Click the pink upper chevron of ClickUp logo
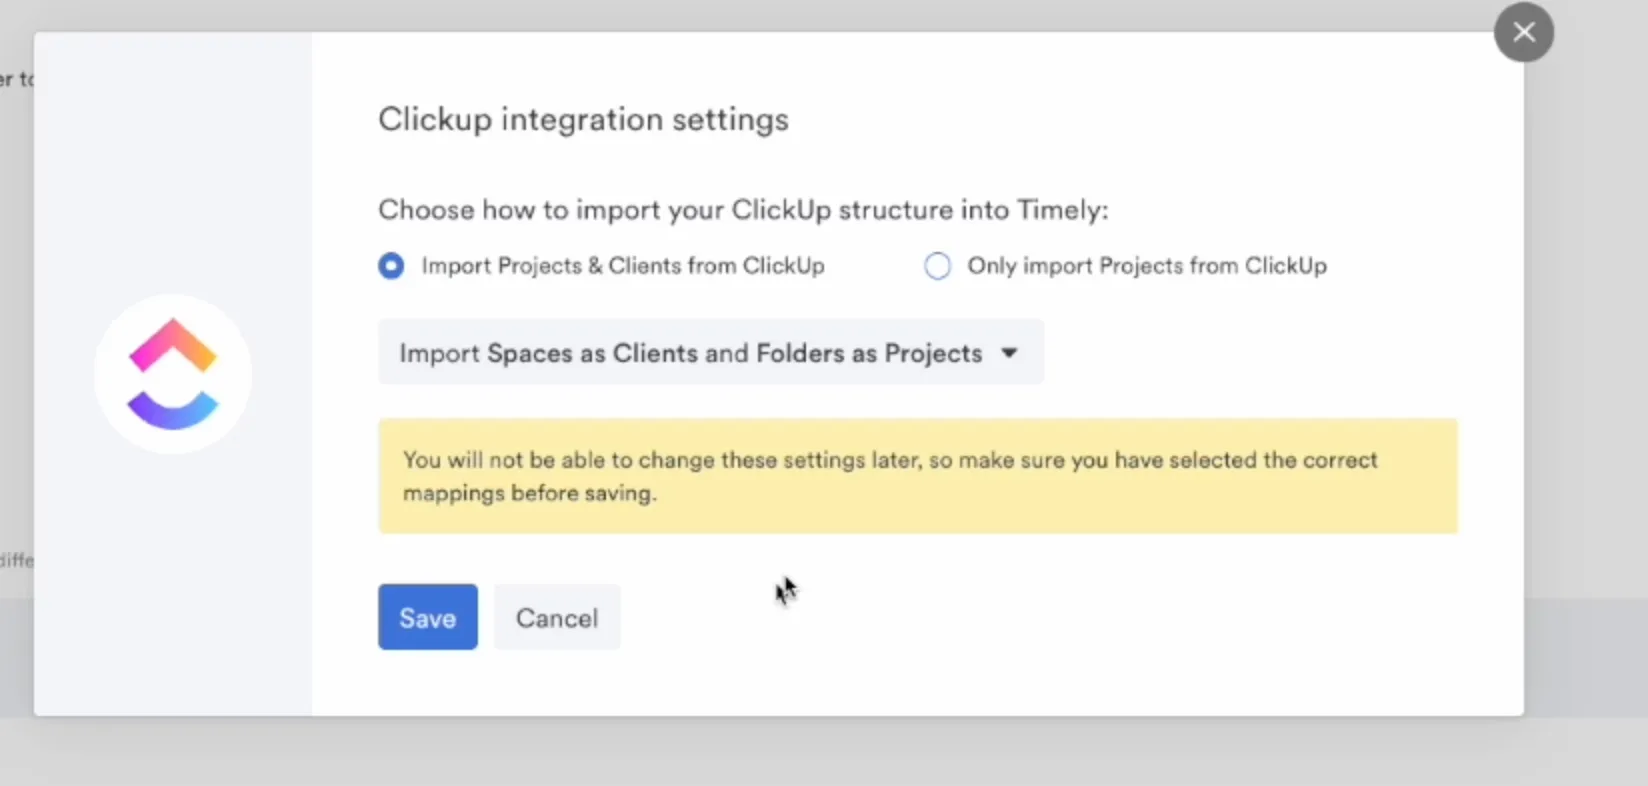Viewport: 1648px width, 786px height. 172,343
